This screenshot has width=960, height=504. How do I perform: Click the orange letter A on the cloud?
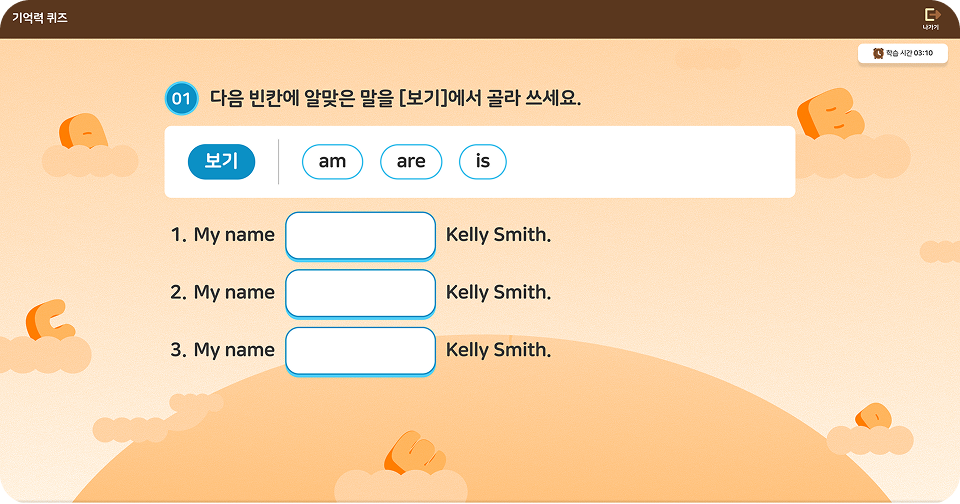click(82, 131)
